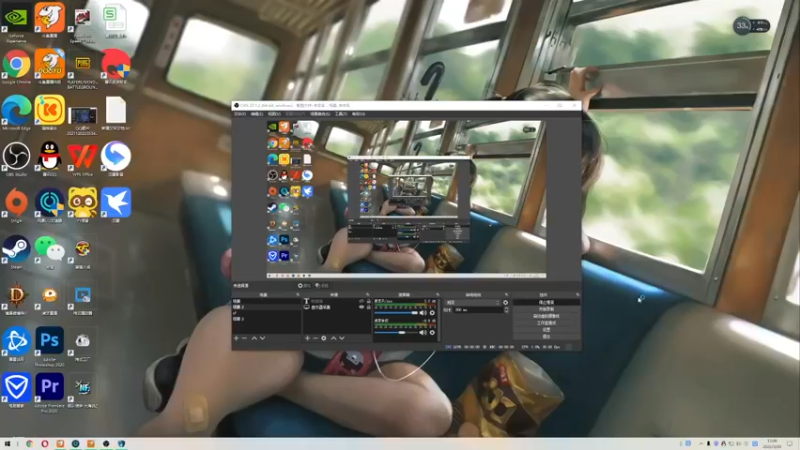Open the PUBG Battlegrounds desktop shortcut
This screenshot has height=450, width=800.
point(82,70)
